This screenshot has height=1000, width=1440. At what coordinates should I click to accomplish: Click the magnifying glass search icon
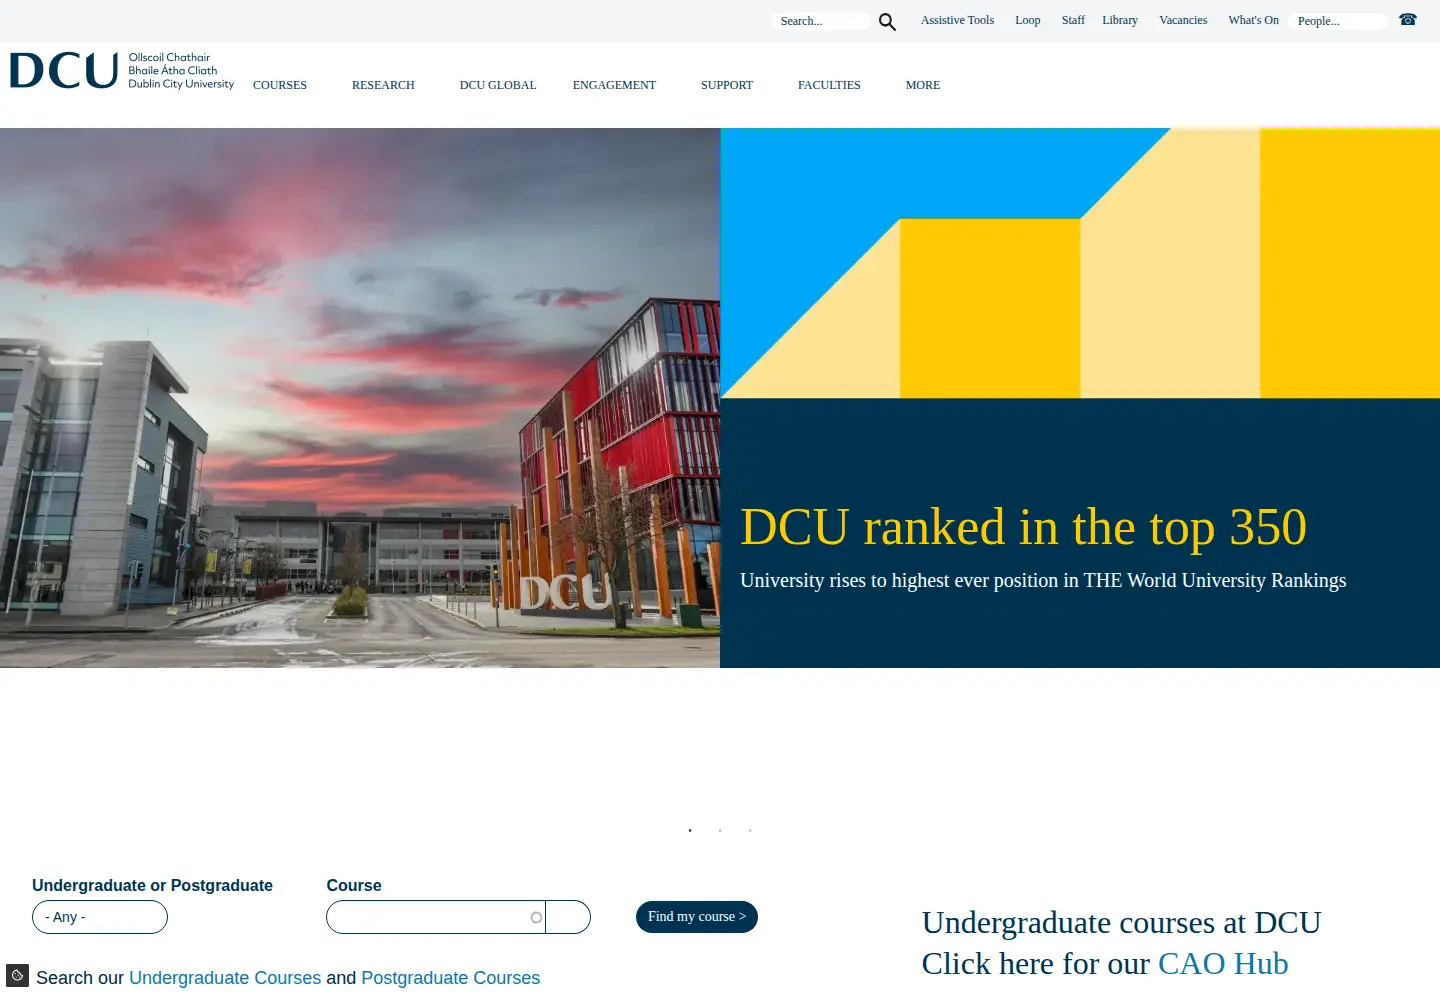point(887,21)
